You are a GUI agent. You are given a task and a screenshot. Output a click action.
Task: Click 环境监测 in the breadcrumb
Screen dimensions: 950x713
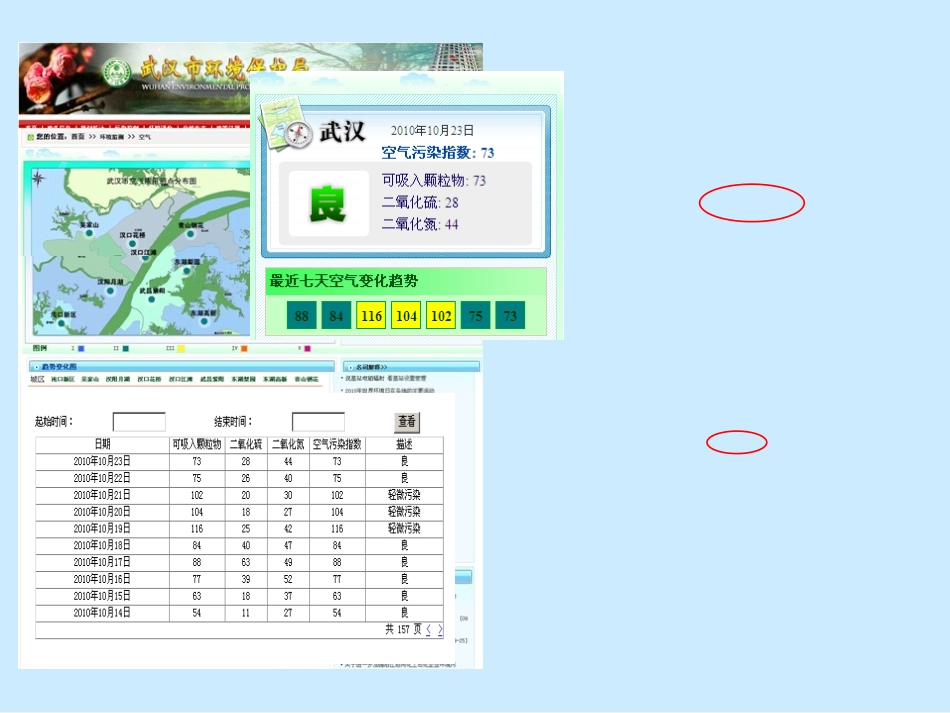point(112,137)
